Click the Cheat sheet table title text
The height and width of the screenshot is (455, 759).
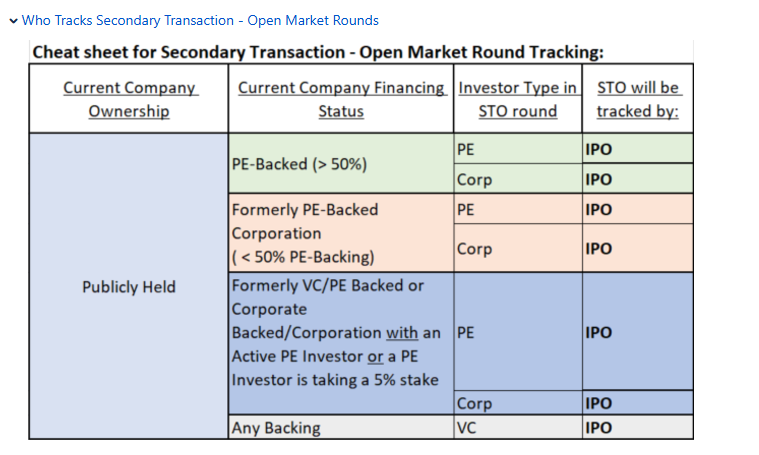point(318,53)
